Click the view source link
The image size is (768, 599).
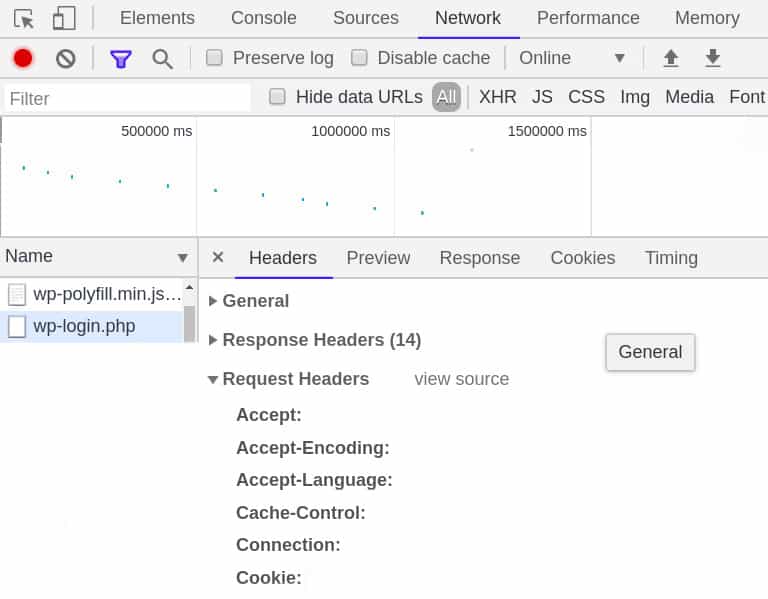pyautogui.click(x=461, y=379)
